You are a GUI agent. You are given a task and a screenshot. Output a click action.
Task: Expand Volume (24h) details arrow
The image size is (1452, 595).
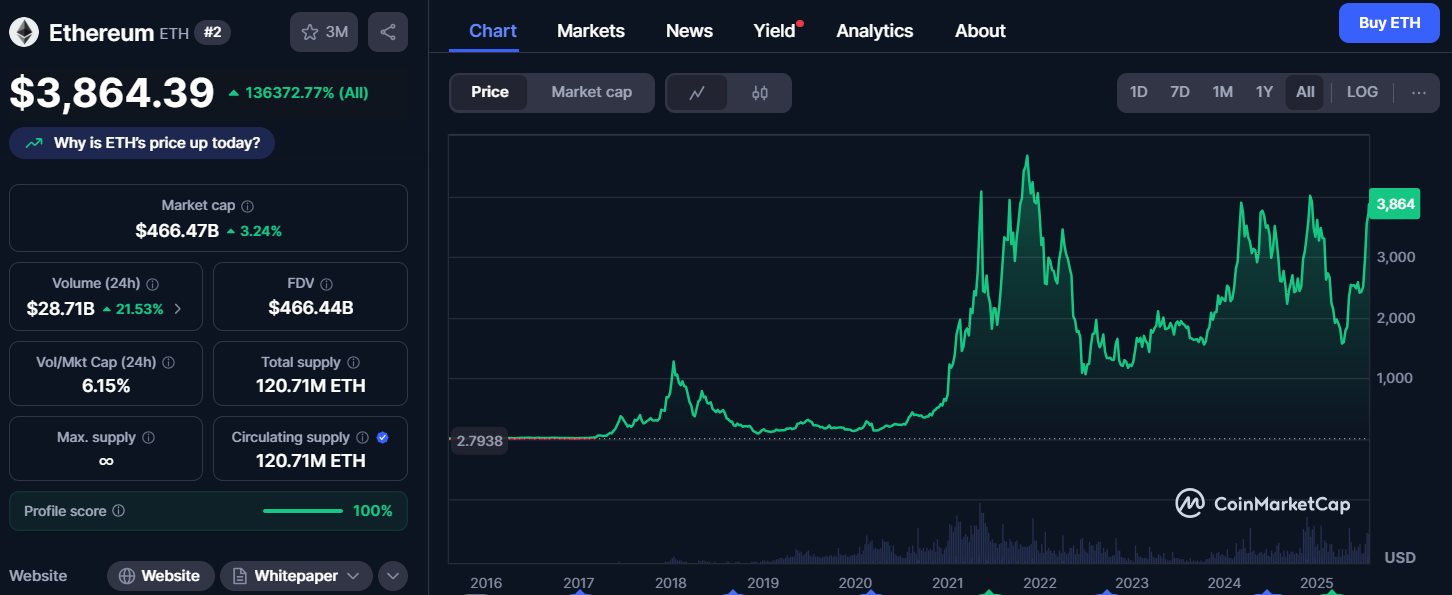178,309
